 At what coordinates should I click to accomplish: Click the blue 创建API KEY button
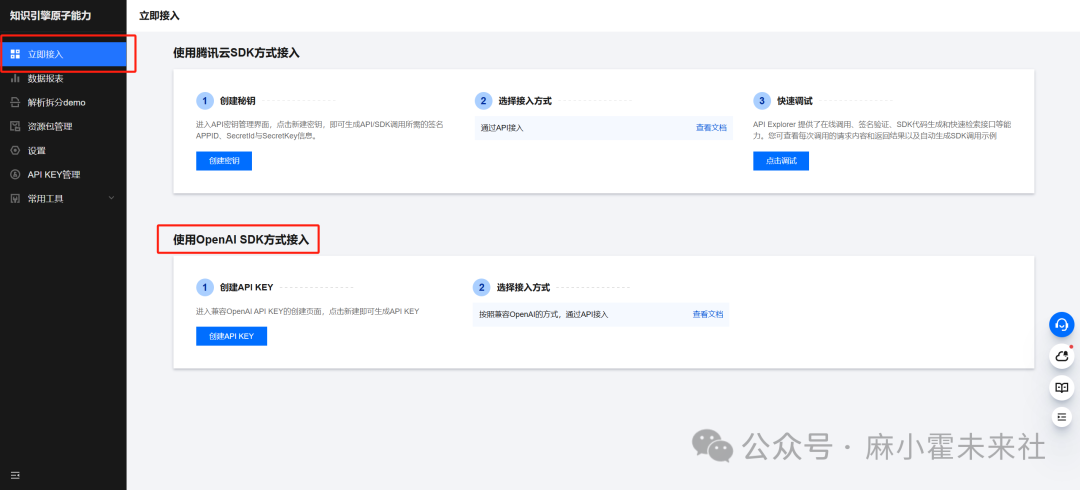point(231,336)
